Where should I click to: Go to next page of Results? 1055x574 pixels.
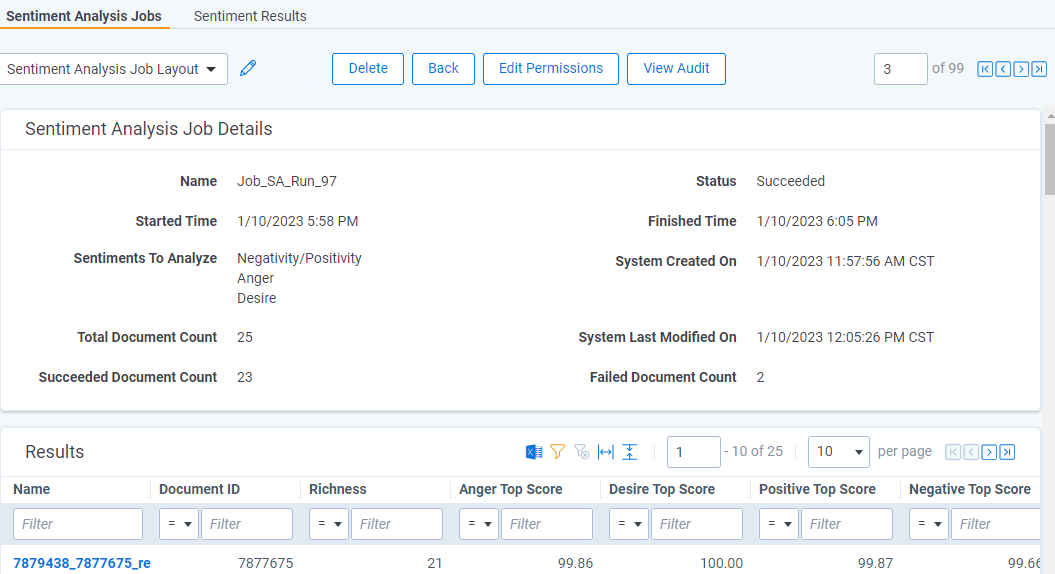coord(989,452)
